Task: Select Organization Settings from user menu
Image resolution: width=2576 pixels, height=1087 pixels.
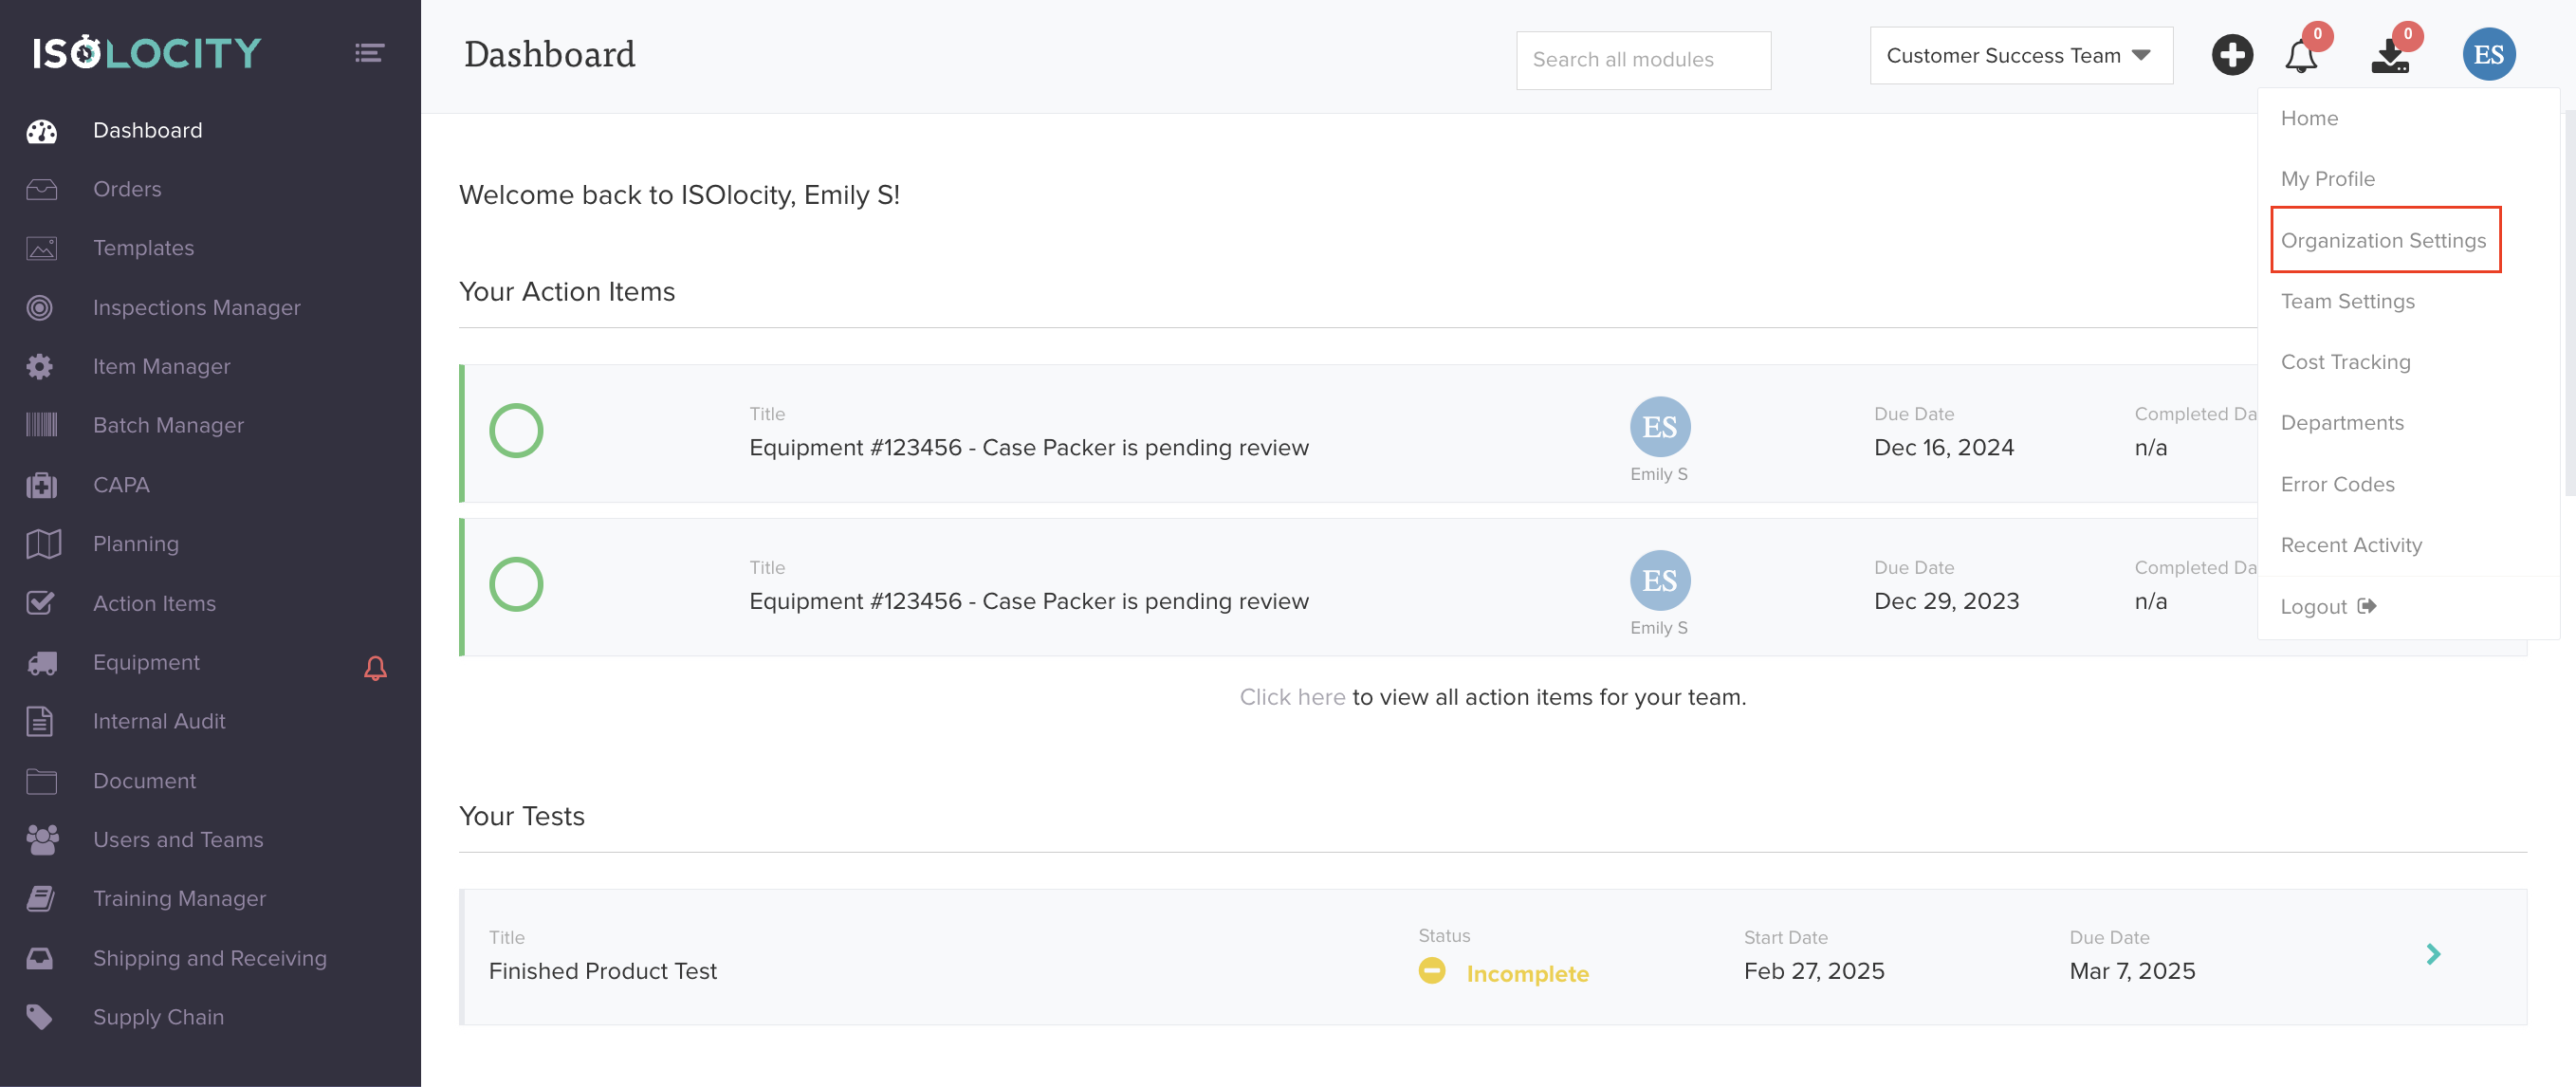Action: pyautogui.click(x=2383, y=241)
